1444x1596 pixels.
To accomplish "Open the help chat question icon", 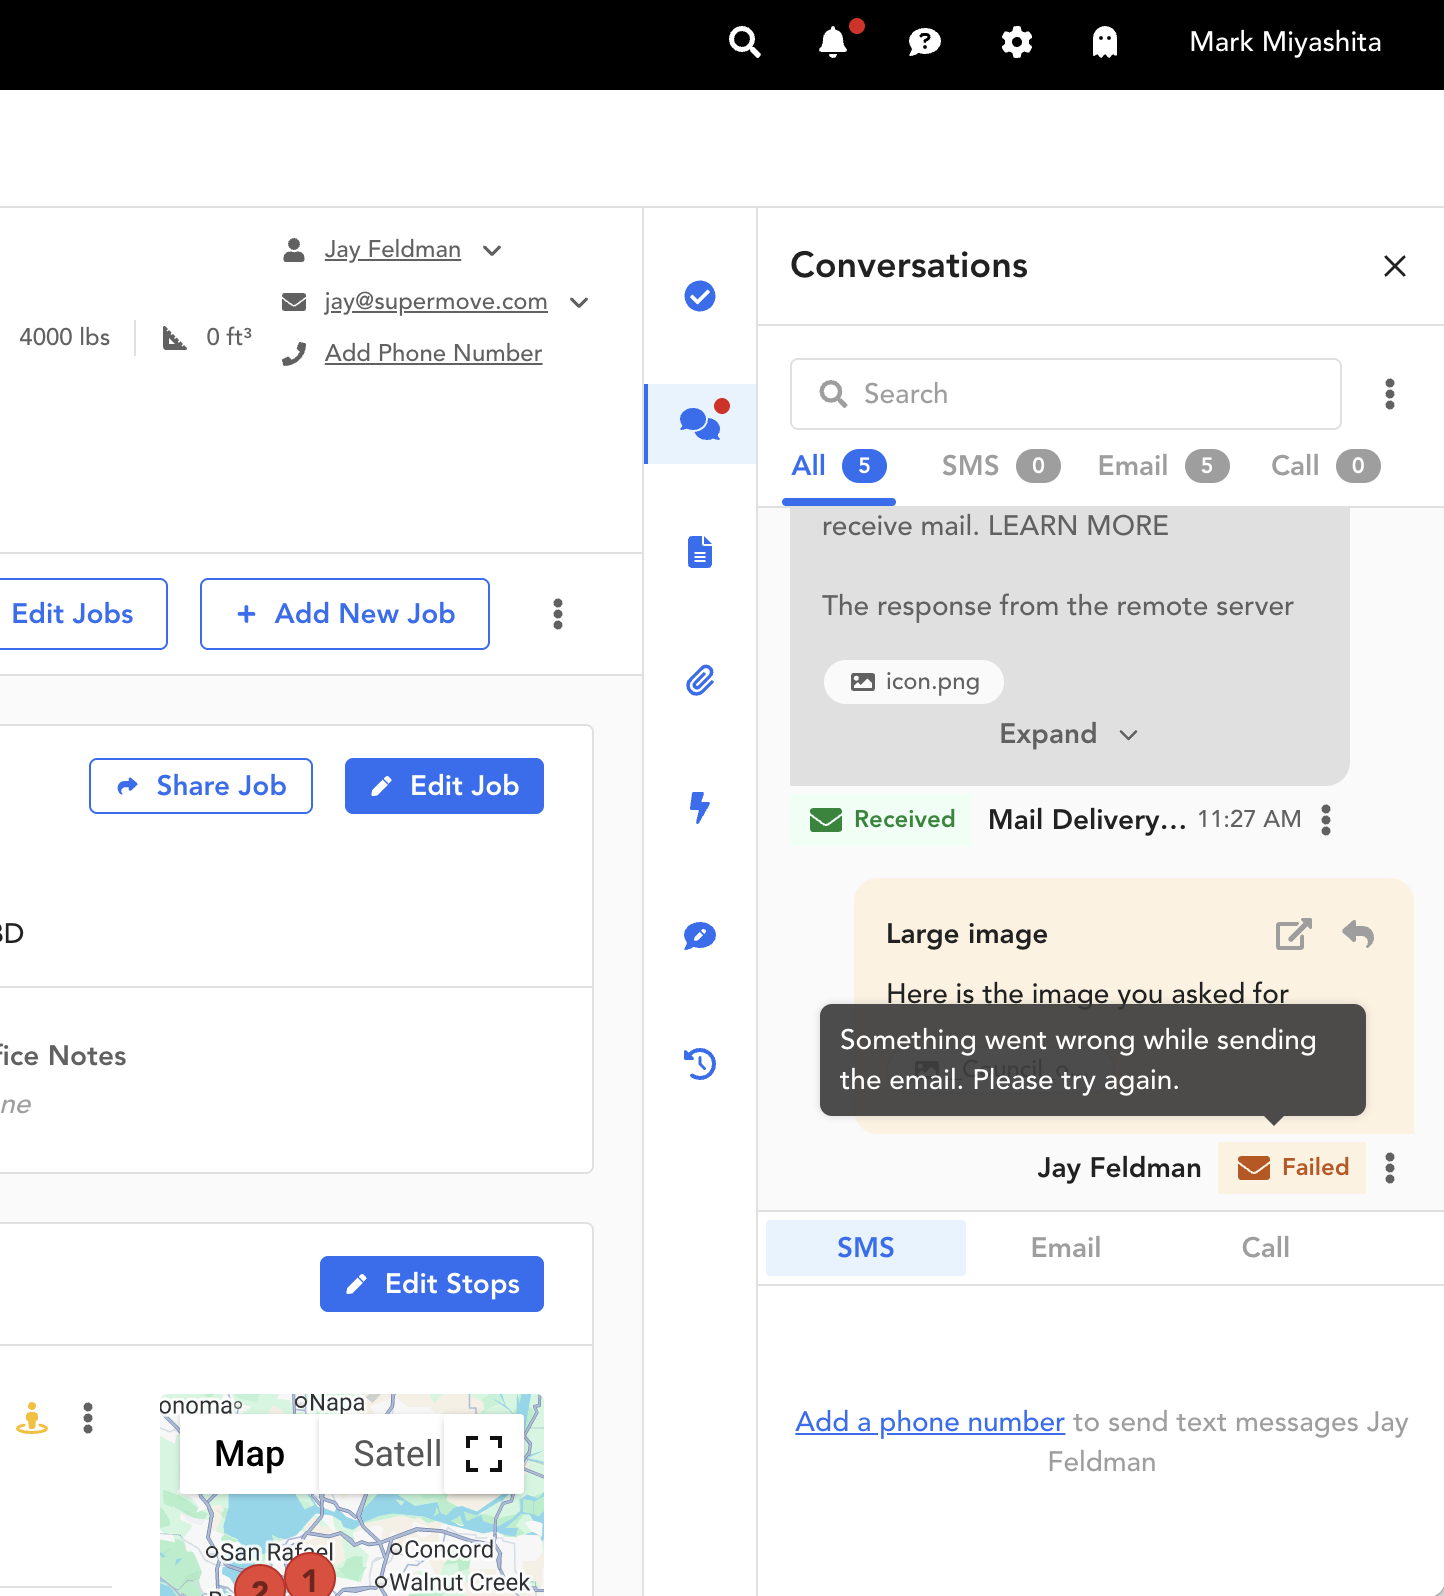I will coord(924,42).
